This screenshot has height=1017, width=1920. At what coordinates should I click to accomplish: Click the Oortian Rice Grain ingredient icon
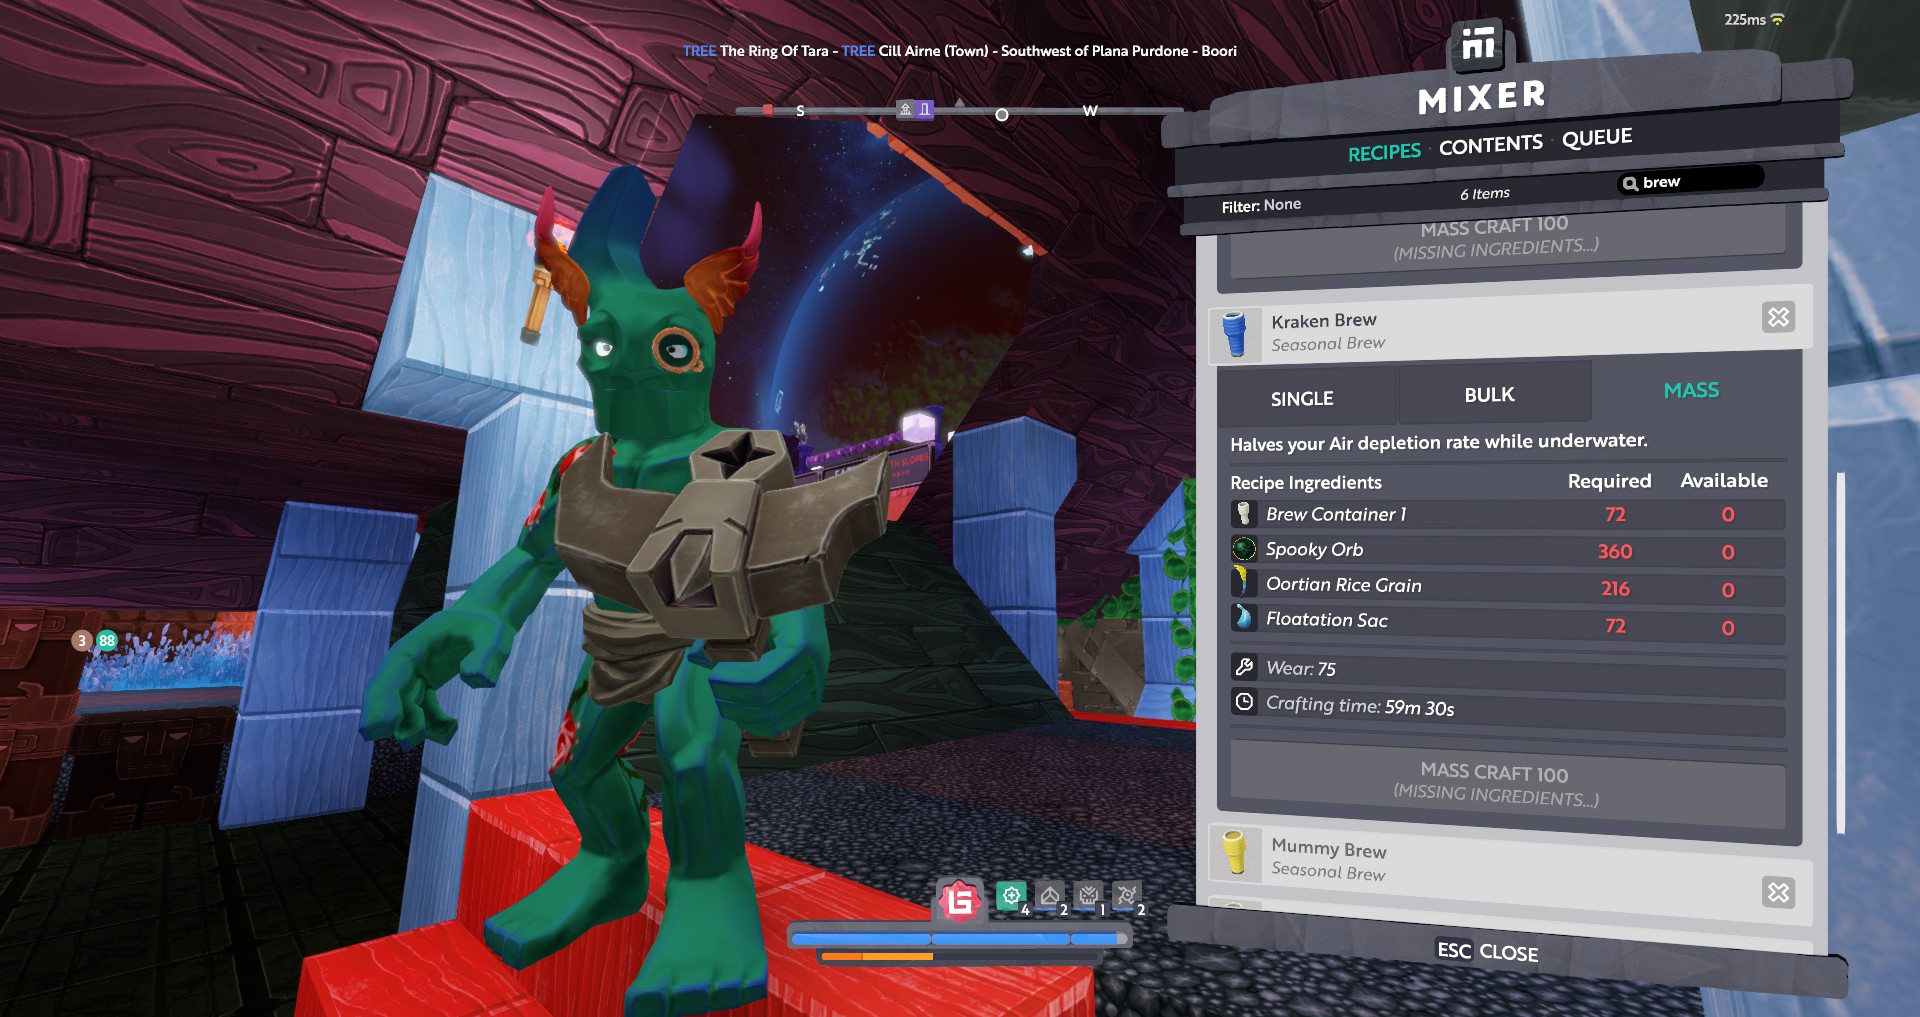tap(1243, 583)
